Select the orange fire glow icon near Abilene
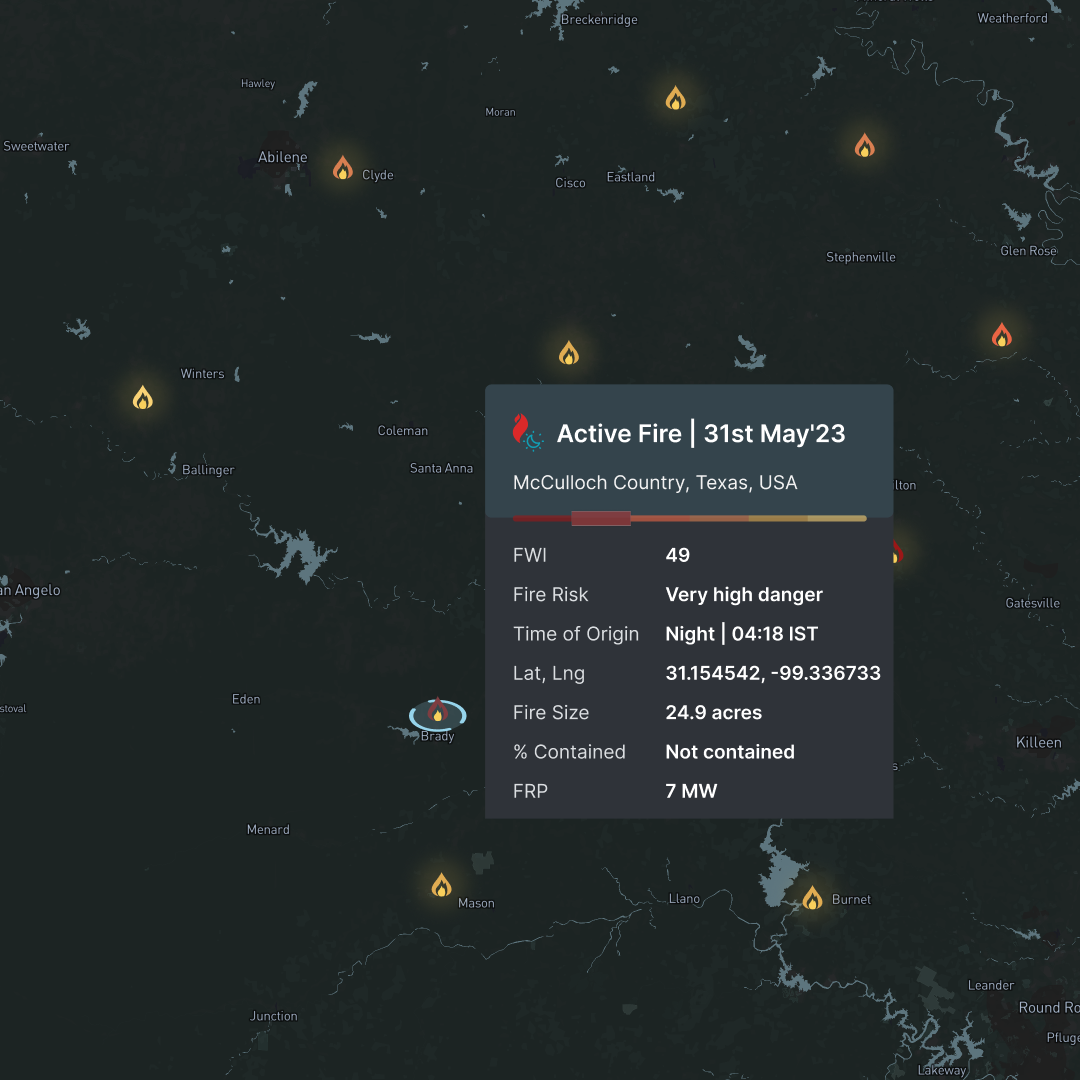 (343, 166)
